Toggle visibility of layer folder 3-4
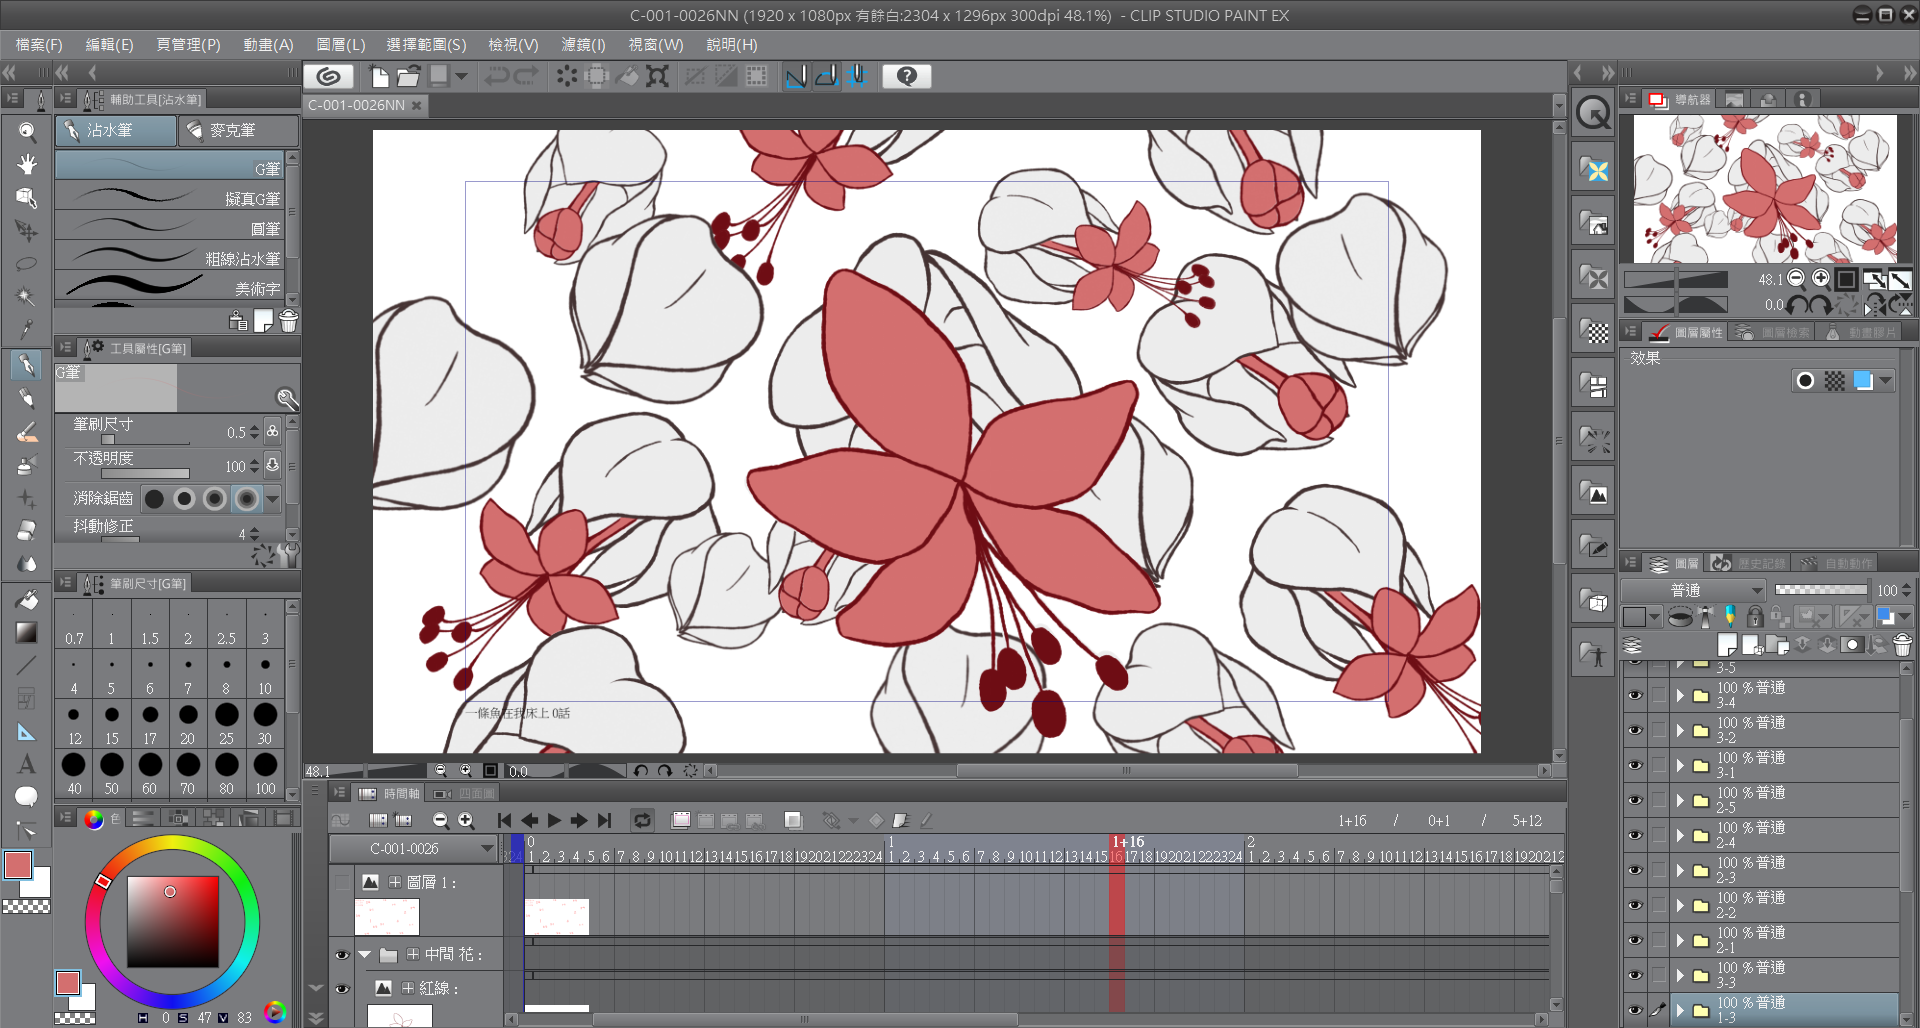Screen dimensions: 1920x1028 click(1635, 695)
